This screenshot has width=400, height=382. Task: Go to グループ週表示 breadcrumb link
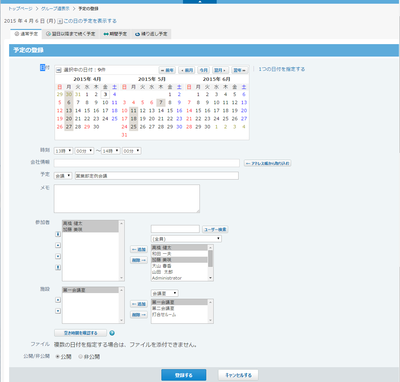(x=55, y=9)
